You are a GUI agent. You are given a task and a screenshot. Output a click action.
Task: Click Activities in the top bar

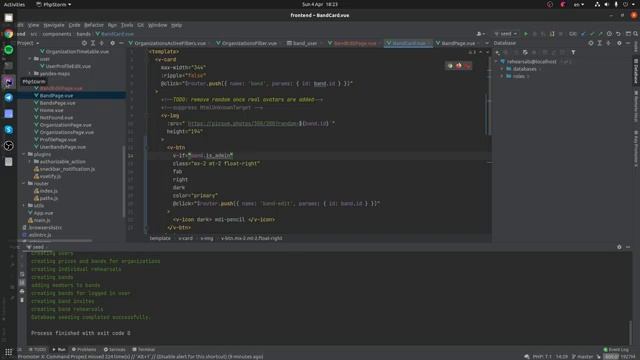click(x=14, y=4)
